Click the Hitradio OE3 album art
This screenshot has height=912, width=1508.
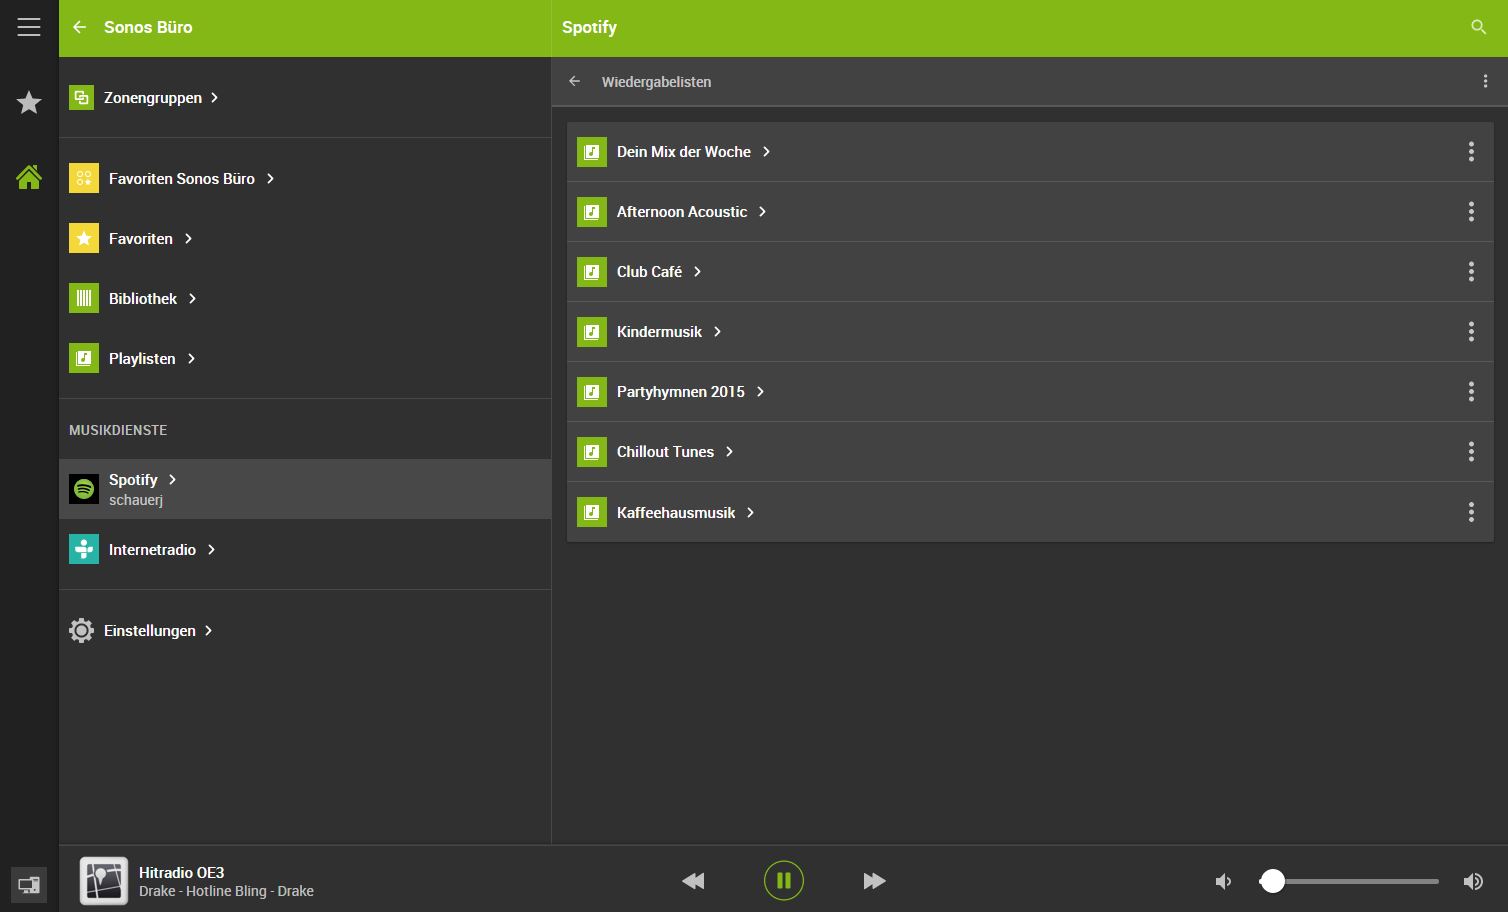click(104, 881)
